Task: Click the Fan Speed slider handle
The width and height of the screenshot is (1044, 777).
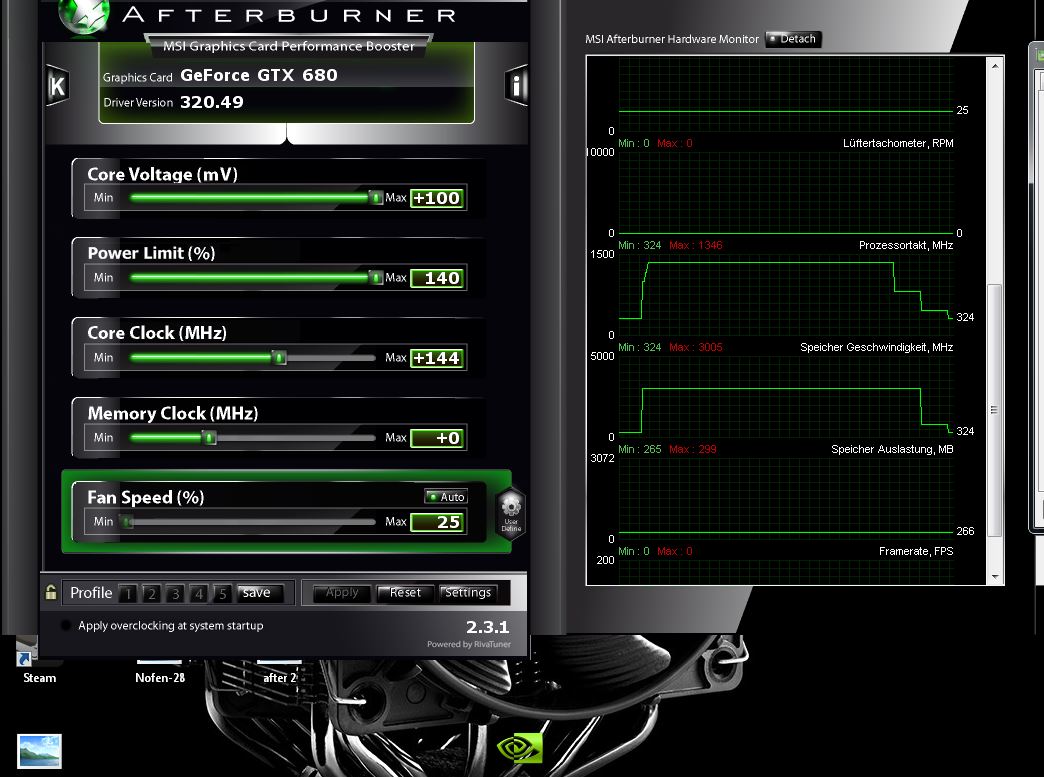Action: point(128,522)
